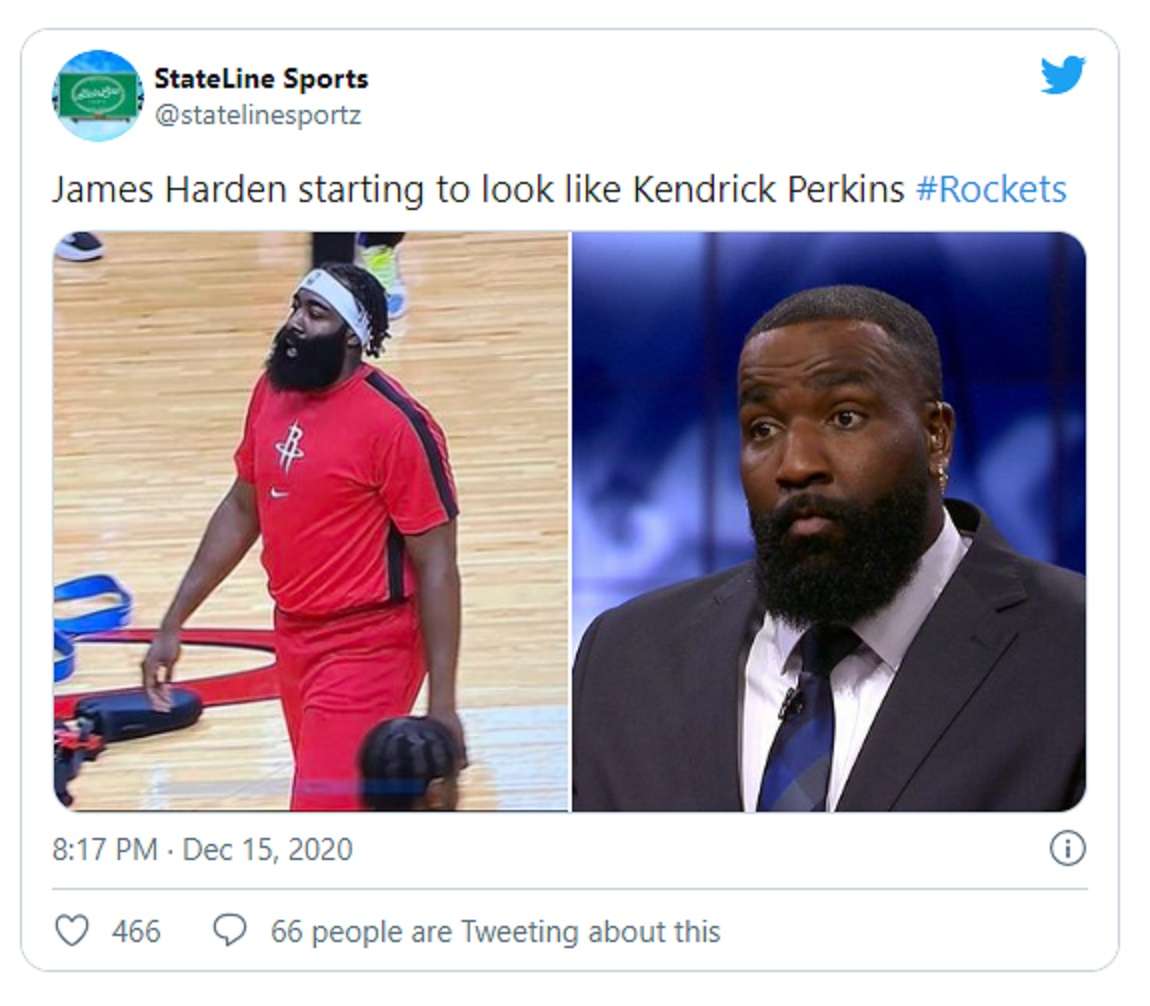Click the tweet text about James Harden
The height and width of the screenshot is (1006, 1150).
coord(559,189)
